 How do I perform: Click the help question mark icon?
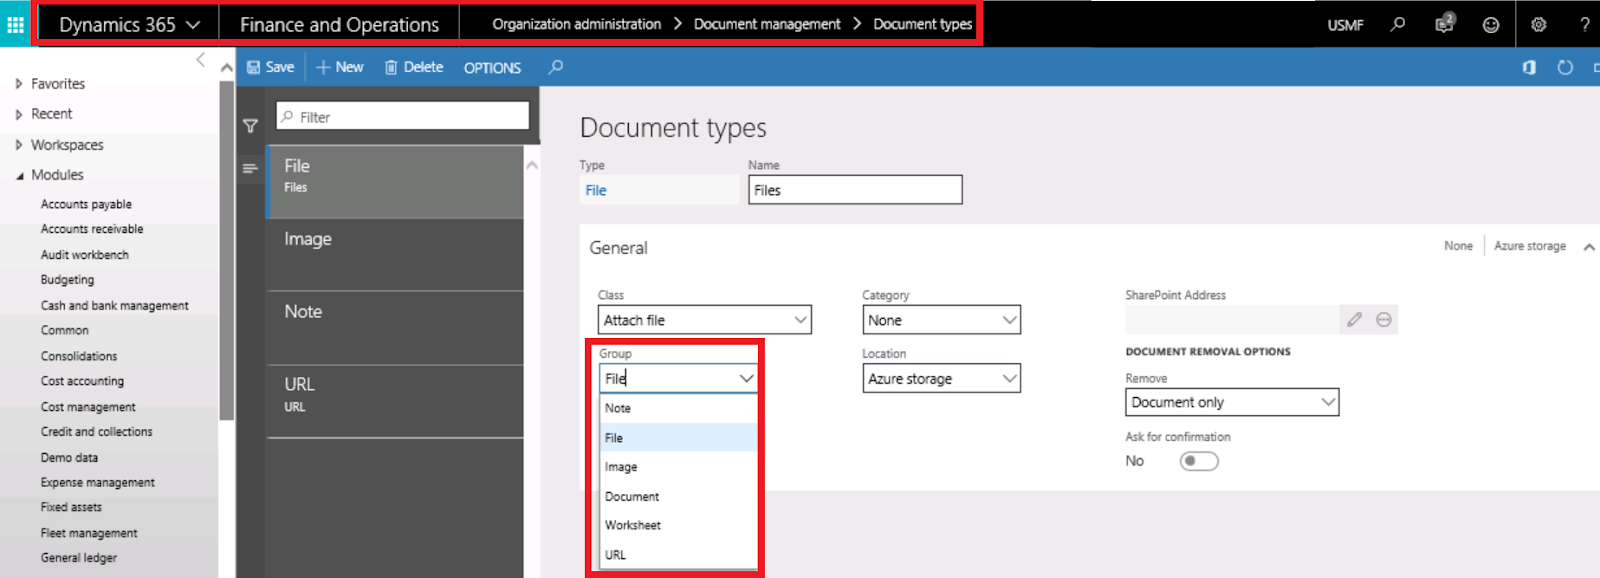pyautogui.click(x=1585, y=24)
